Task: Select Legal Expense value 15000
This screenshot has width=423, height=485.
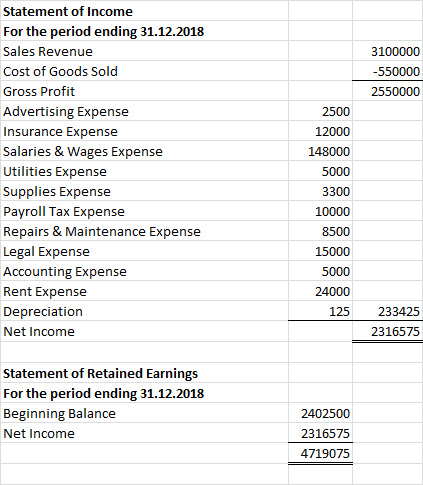Action: click(332, 252)
